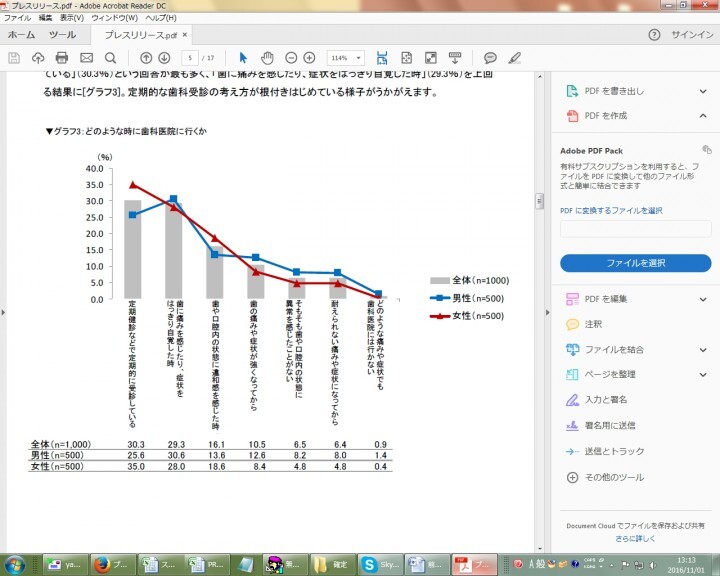The height and width of the screenshot is (576, 720).
Task: Click the ファイルを選択 button
Action: point(635,263)
